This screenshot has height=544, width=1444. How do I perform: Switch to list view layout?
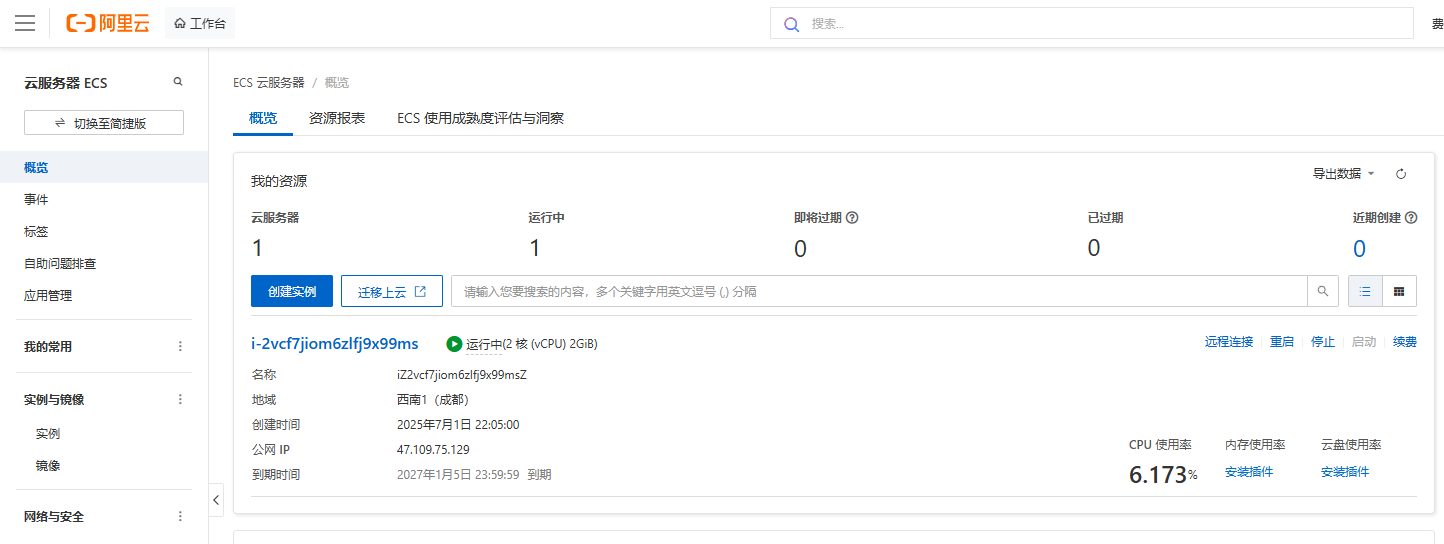click(1365, 291)
